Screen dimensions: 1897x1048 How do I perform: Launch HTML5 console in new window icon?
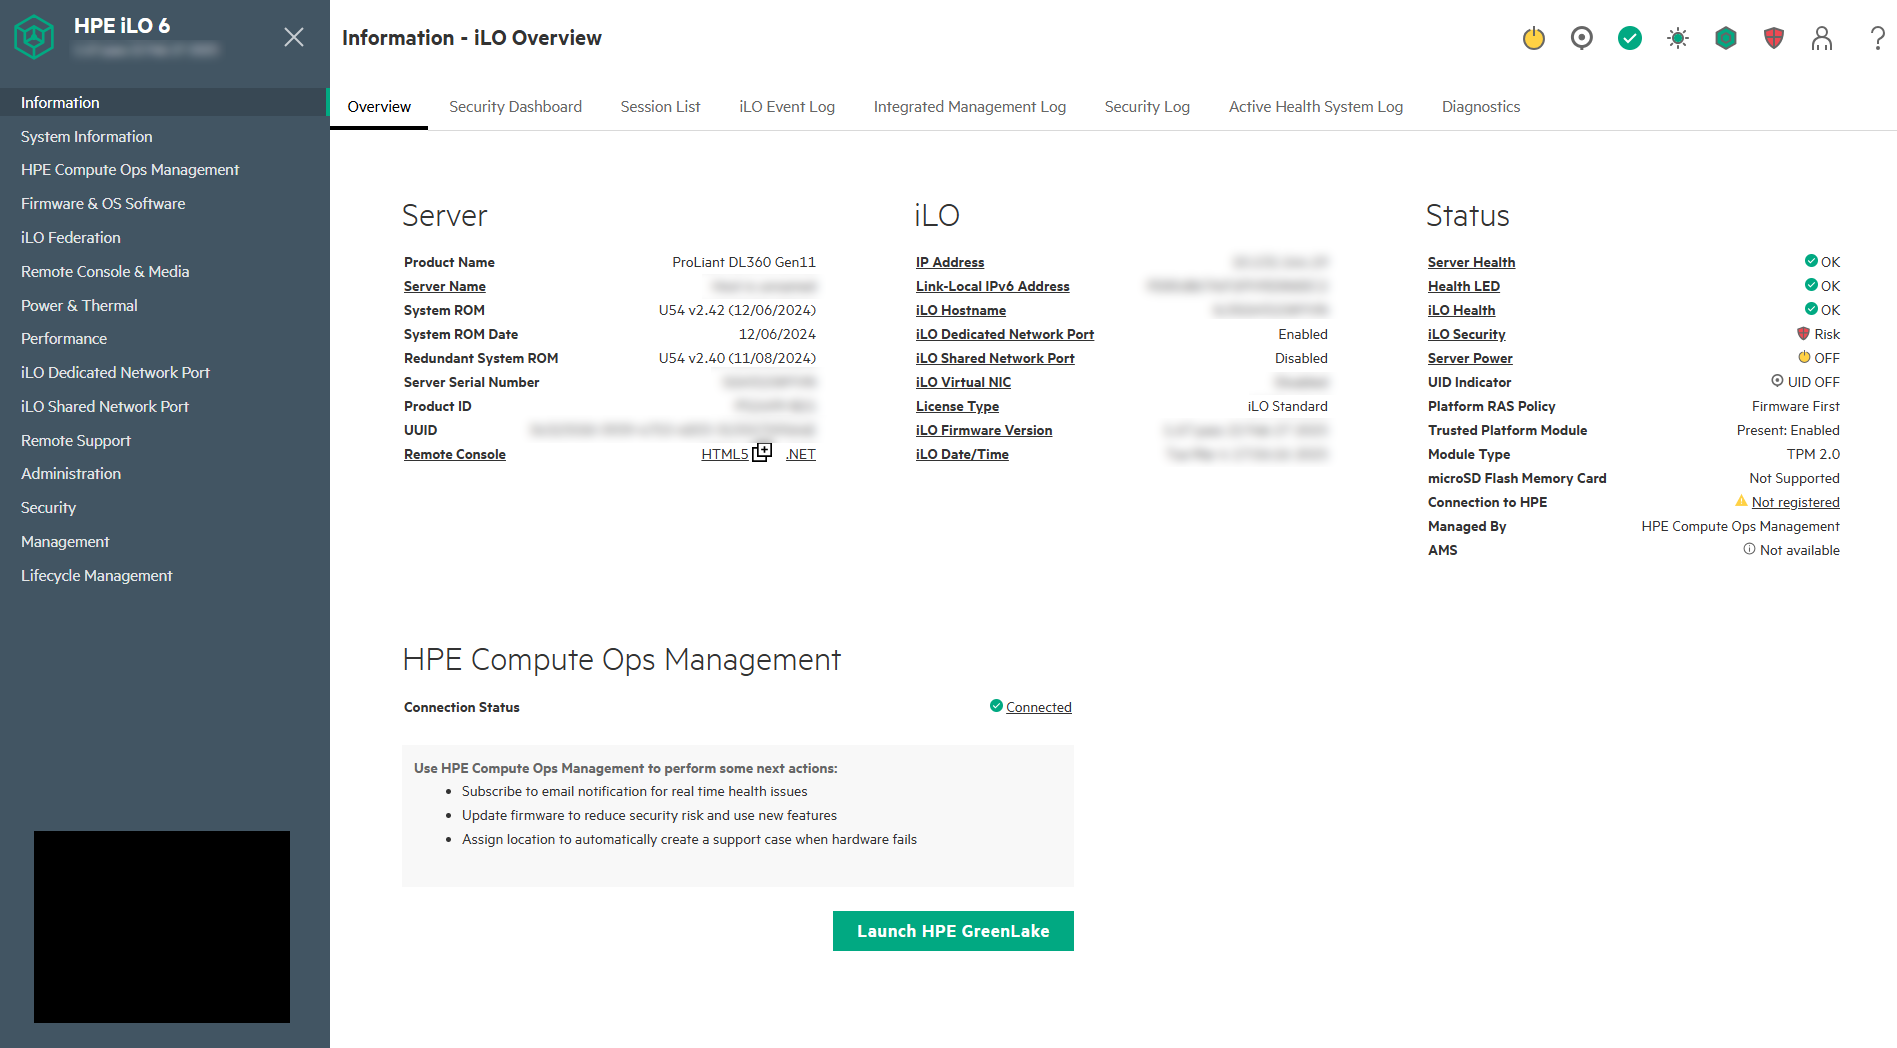pyautogui.click(x=762, y=453)
